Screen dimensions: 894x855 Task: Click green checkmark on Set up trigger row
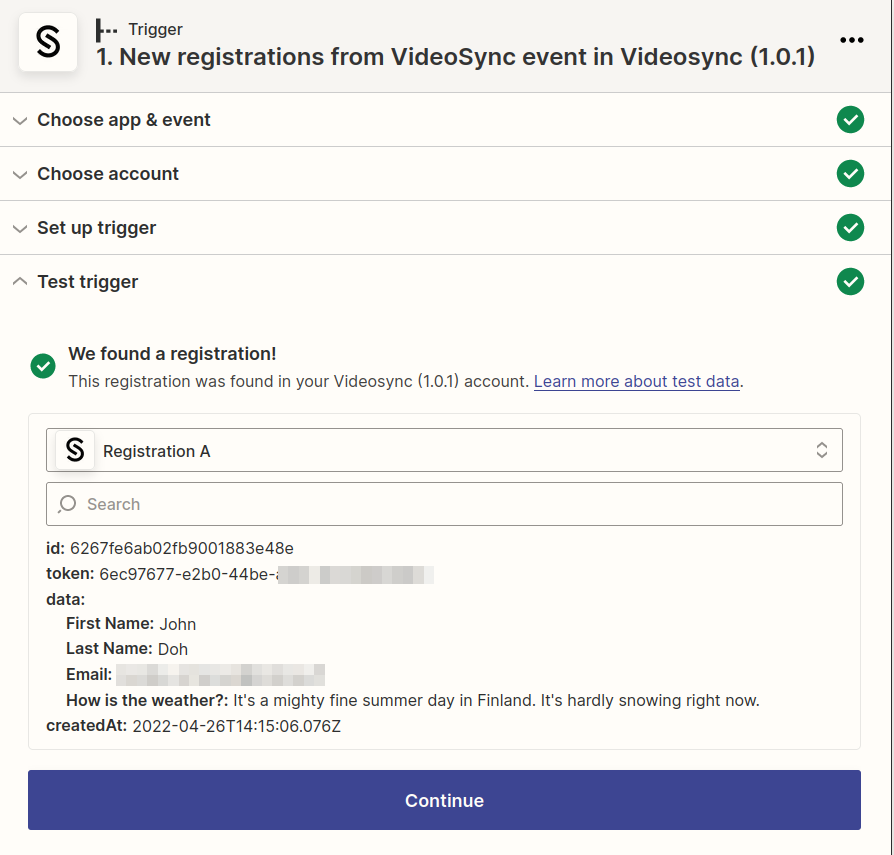click(x=850, y=228)
